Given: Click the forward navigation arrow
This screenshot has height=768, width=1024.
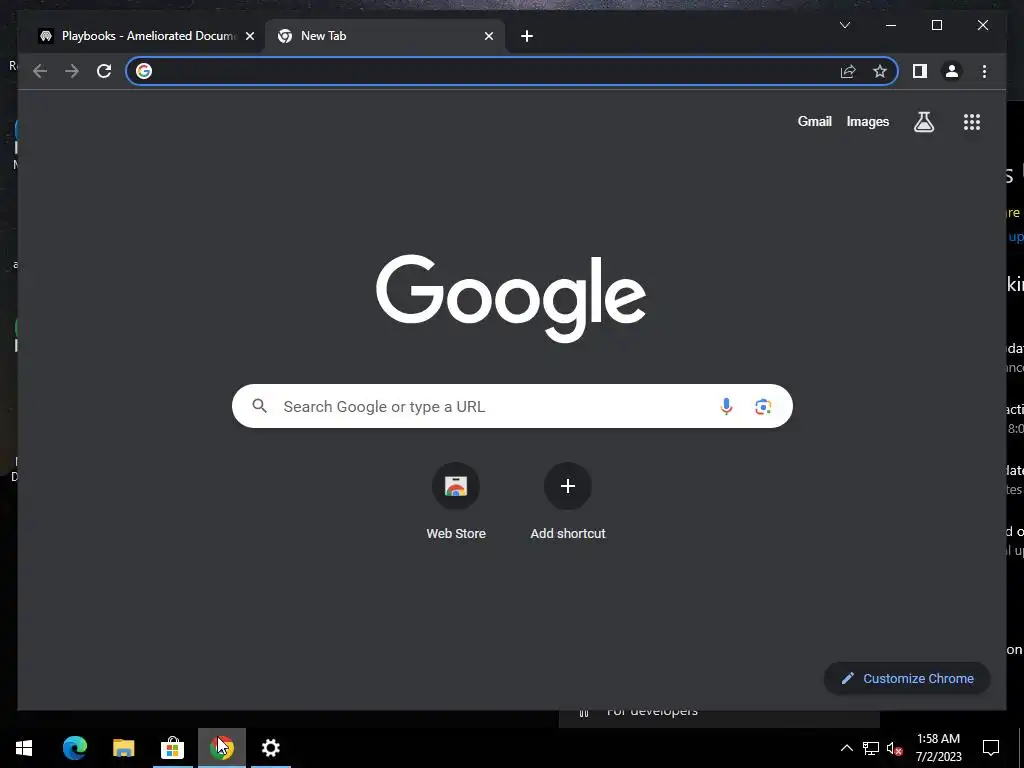Looking at the screenshot, I should pyautogui.click(x=72, y=71).
